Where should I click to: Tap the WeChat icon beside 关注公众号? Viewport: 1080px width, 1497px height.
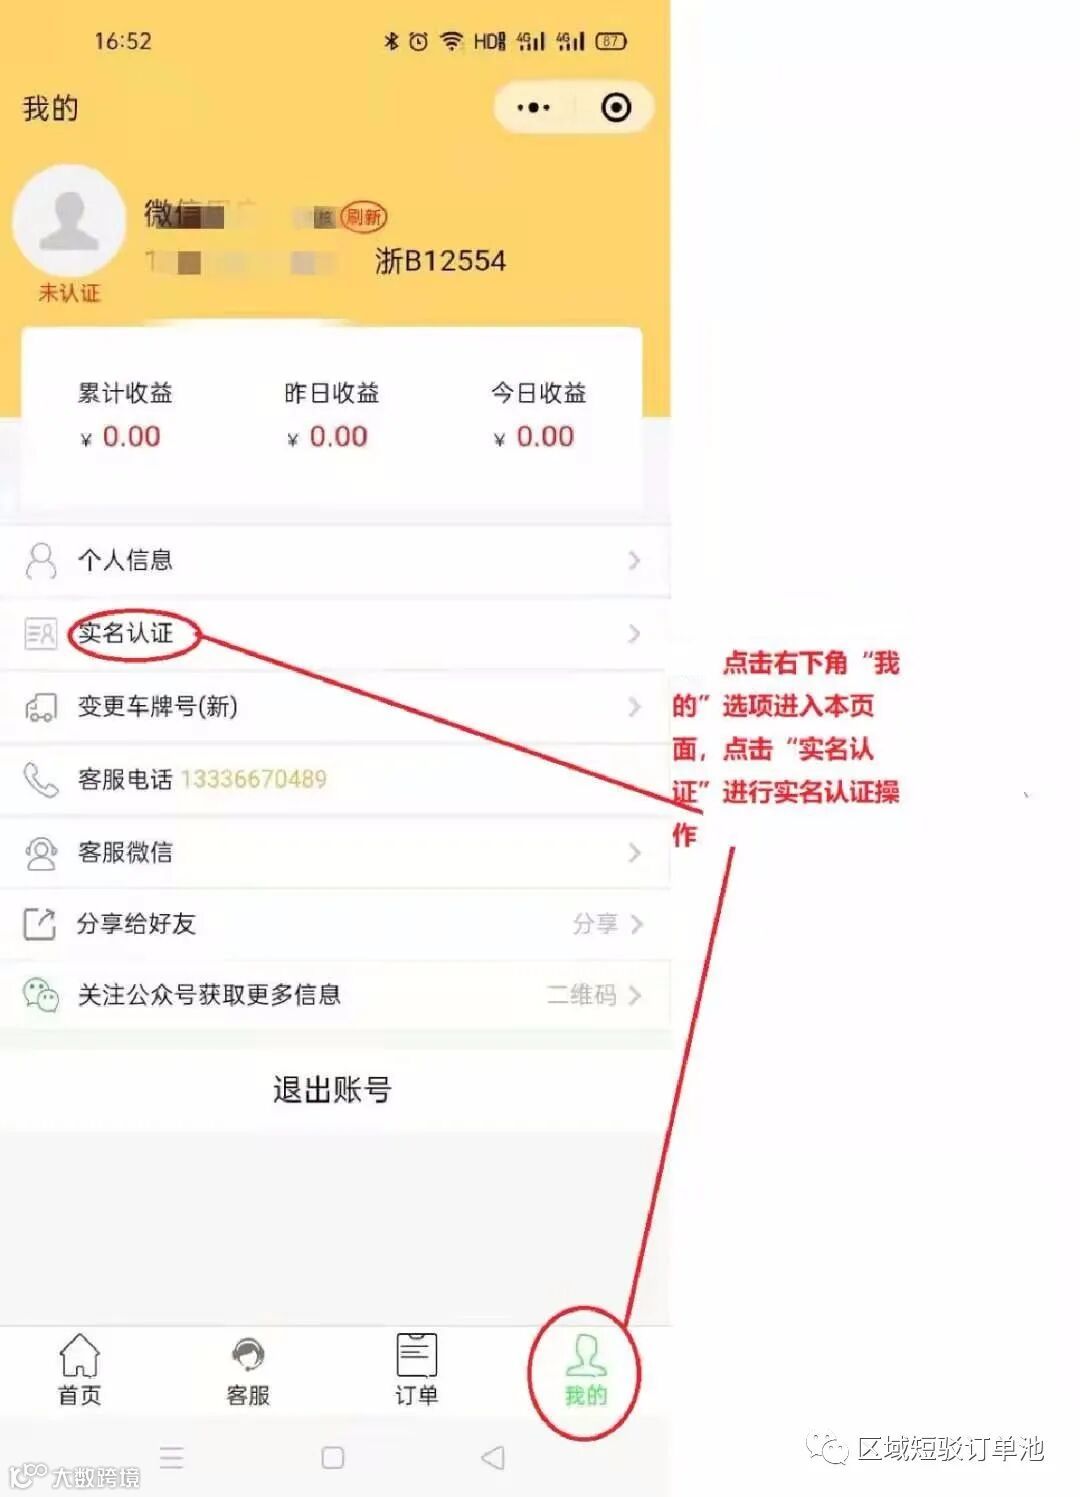[x=41, y=995]
